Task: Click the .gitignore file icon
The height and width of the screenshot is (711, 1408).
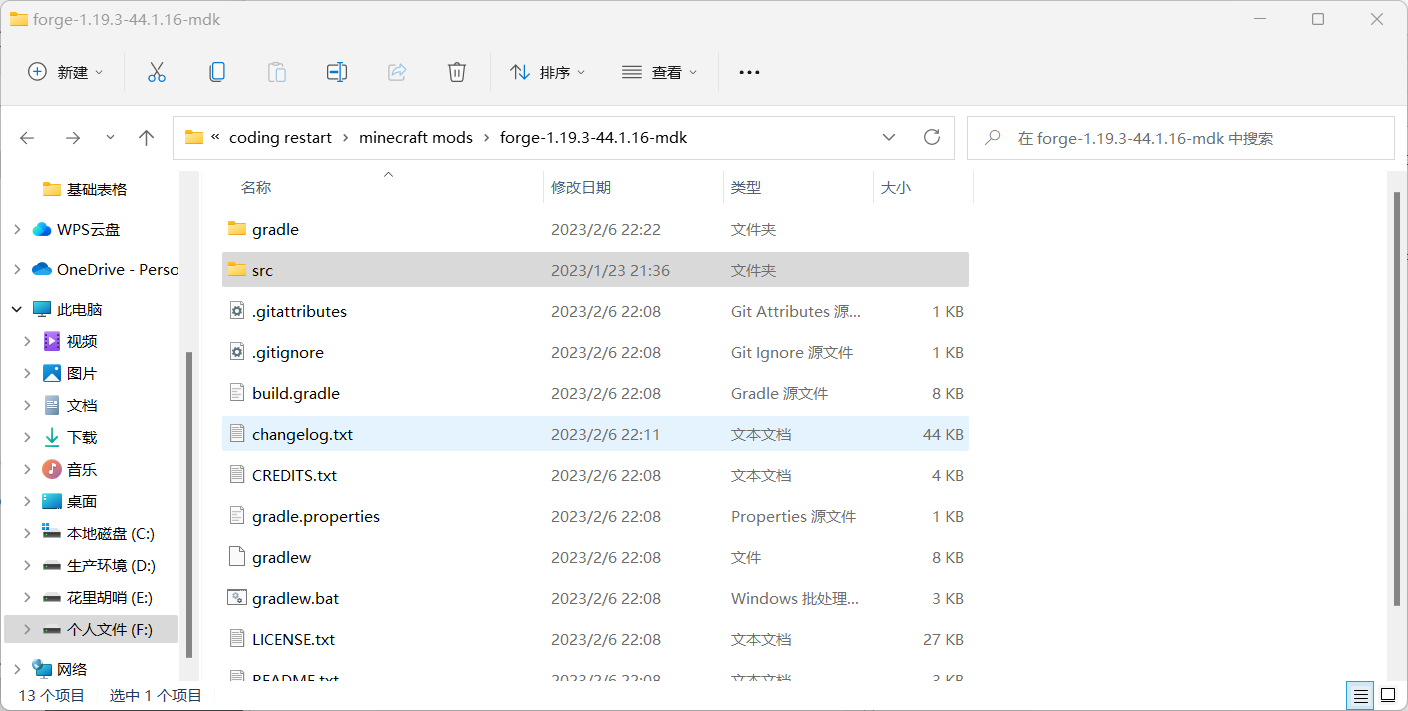Action: pyautogui.click(x=236, y=352)
